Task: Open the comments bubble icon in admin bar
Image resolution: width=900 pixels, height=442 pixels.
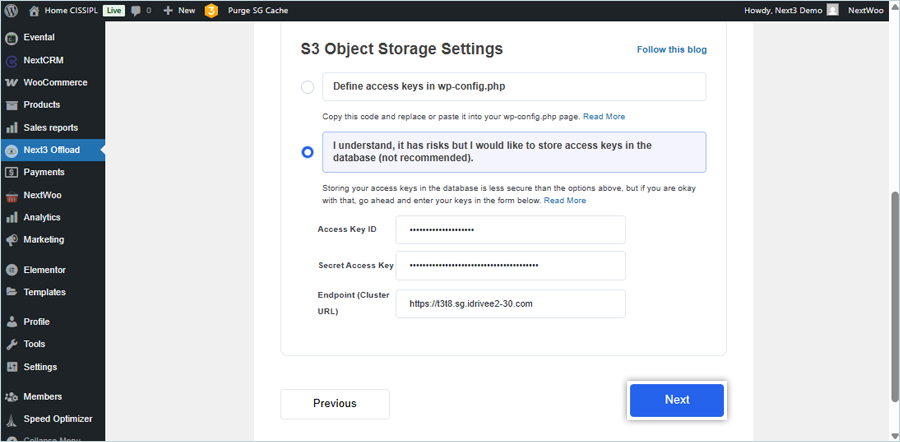Action: click(136, 10)
